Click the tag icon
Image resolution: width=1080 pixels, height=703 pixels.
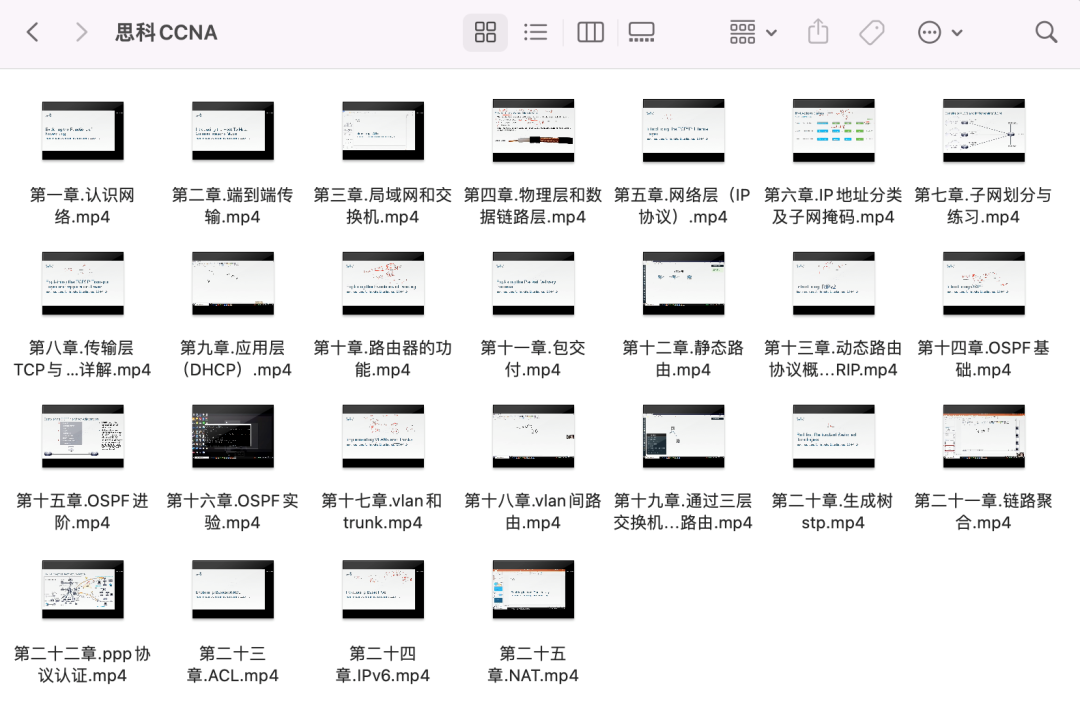[871, 32]
